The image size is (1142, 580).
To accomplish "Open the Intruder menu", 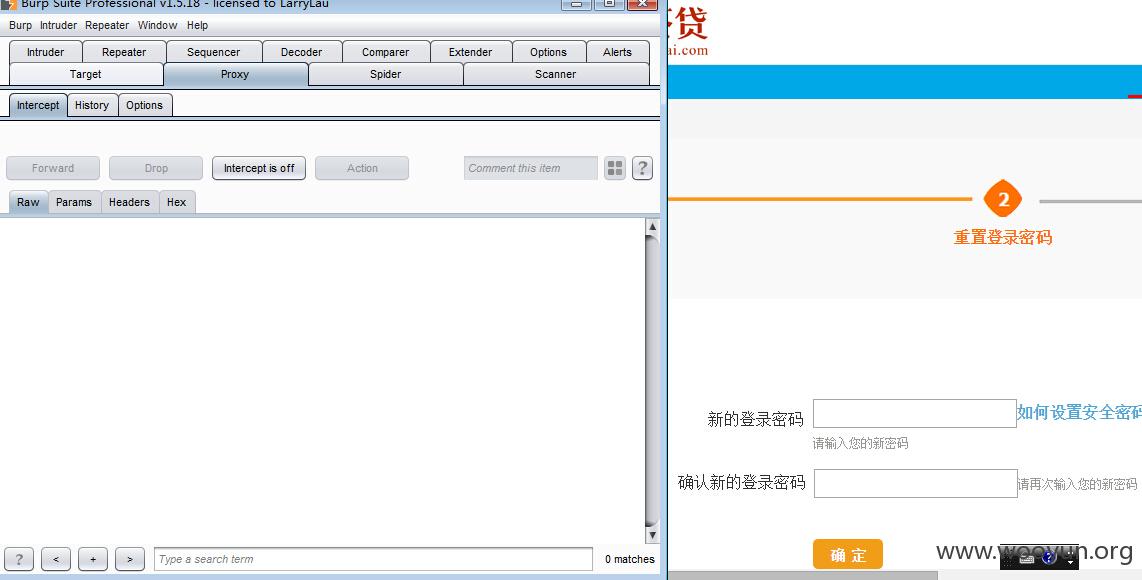I will click(58, 26).
